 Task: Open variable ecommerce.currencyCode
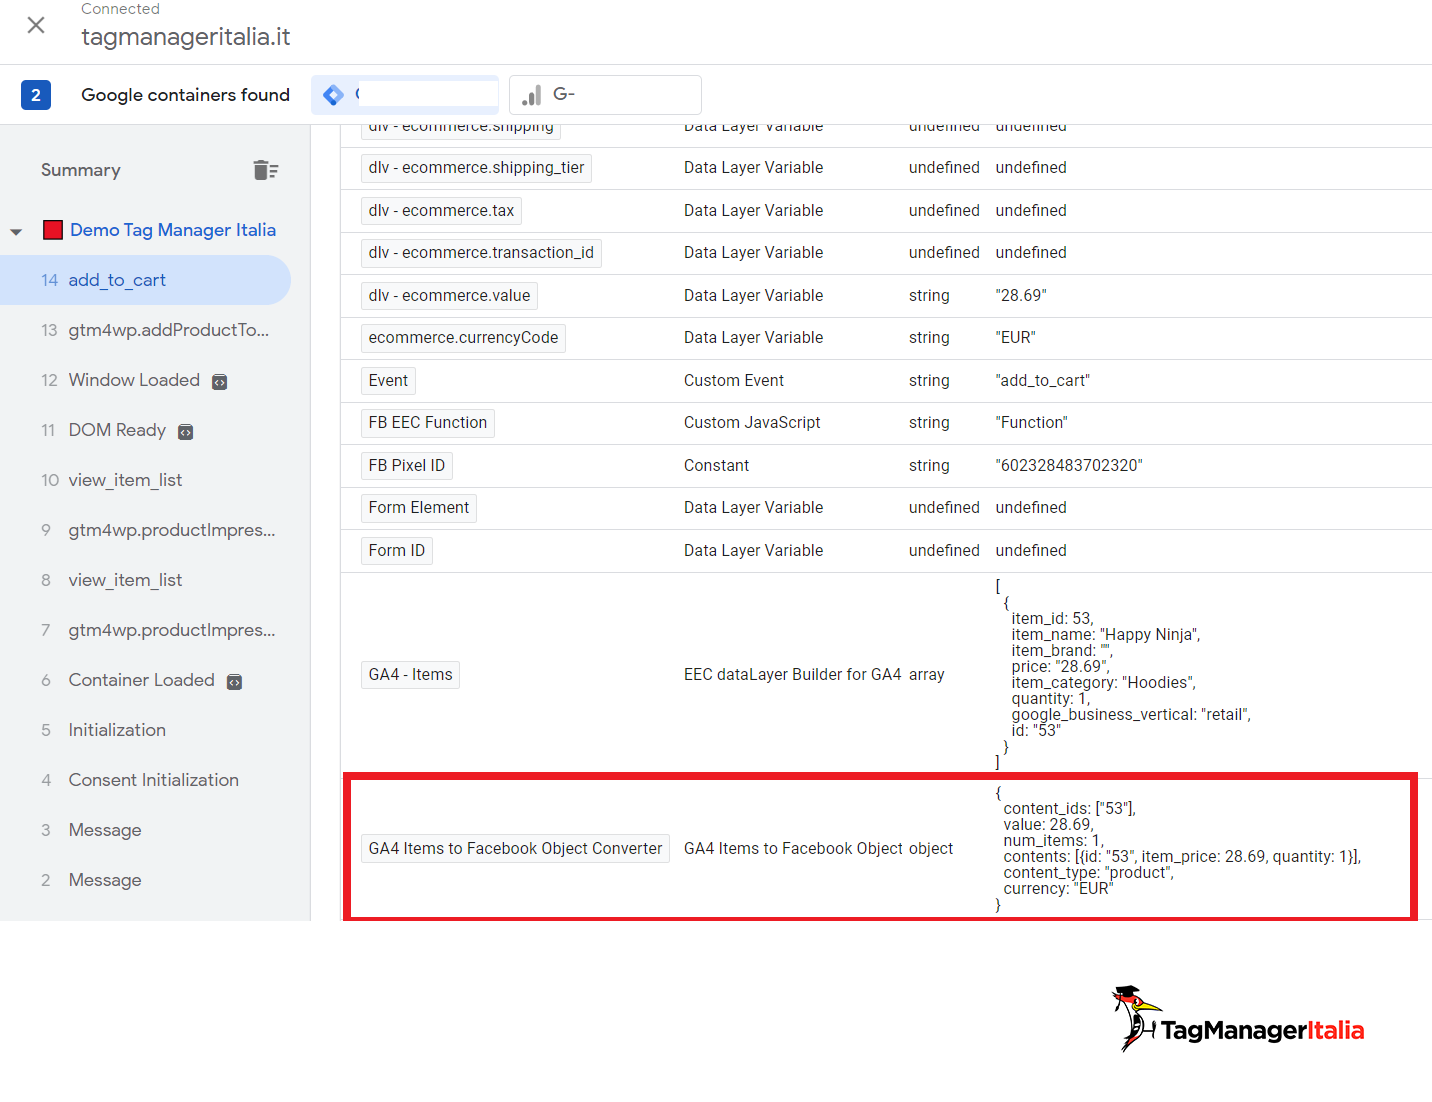(463, 338)
